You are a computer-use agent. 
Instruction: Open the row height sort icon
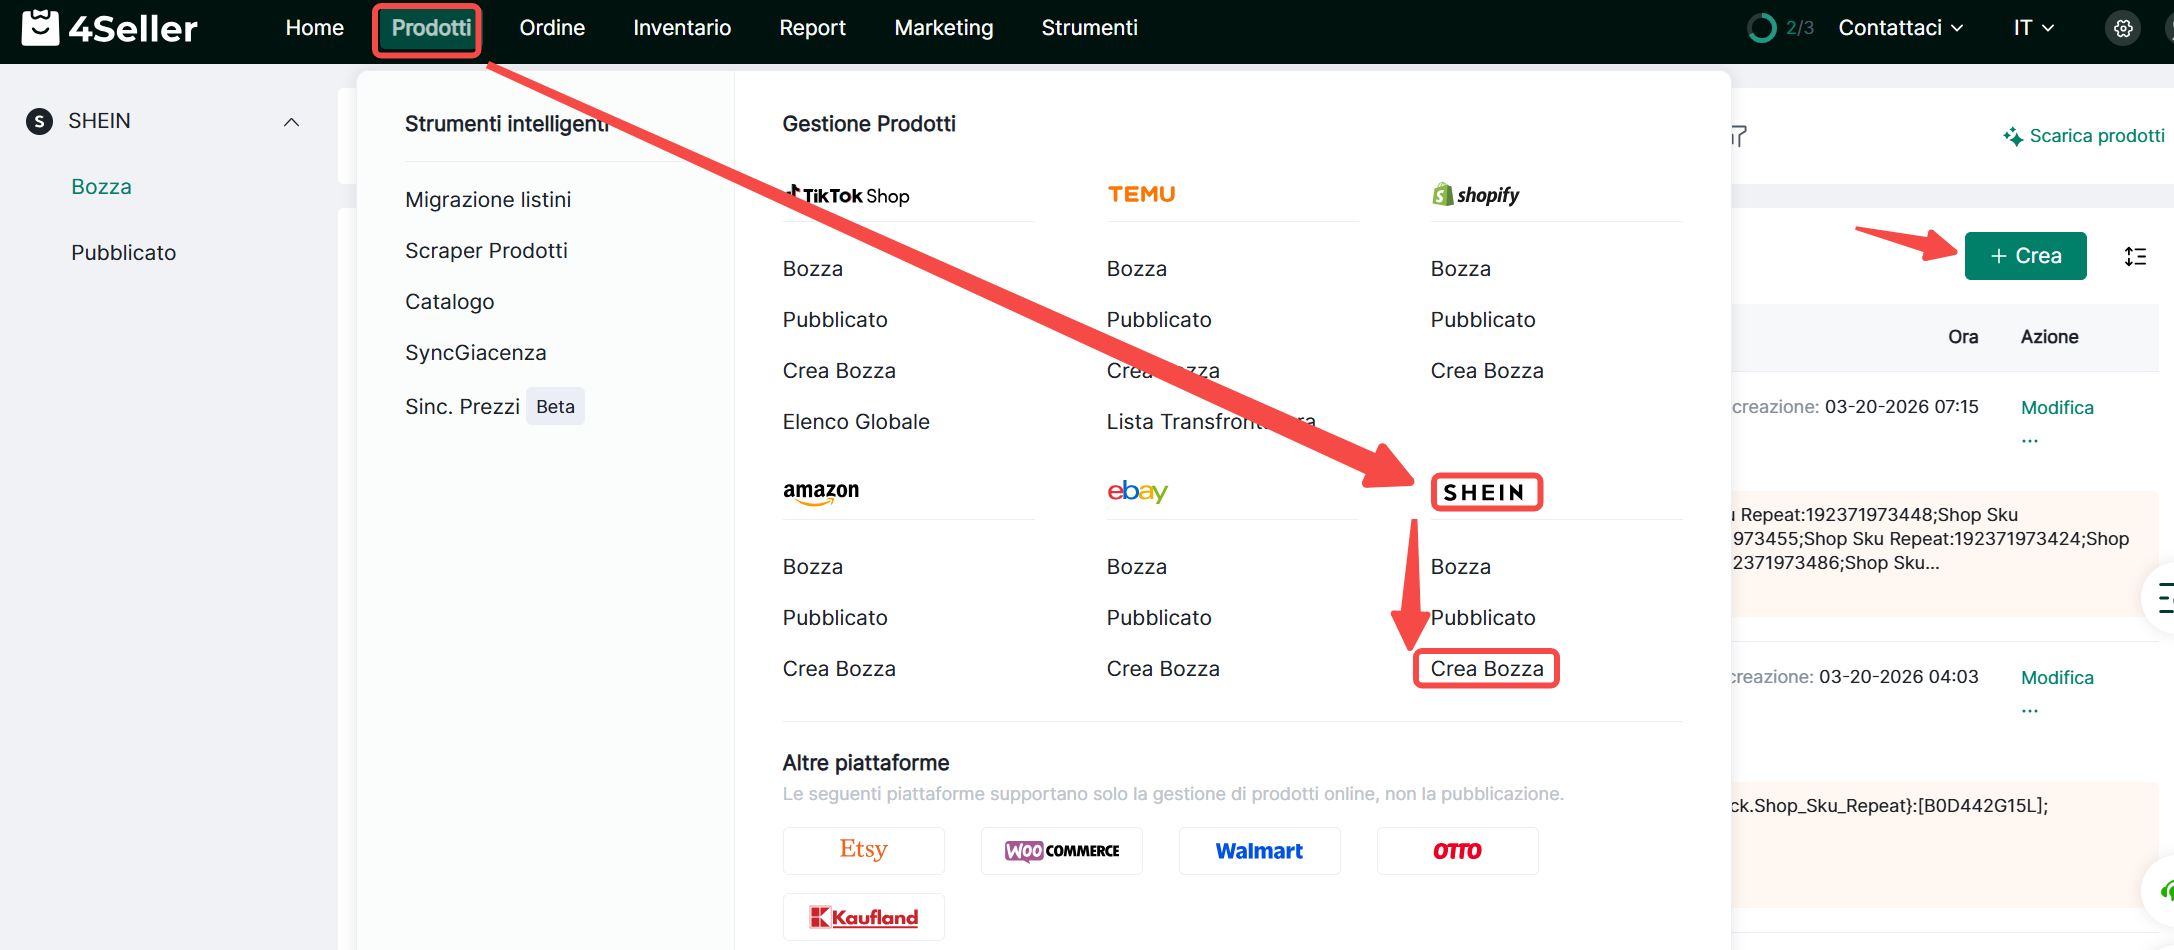click(2135, 257)
